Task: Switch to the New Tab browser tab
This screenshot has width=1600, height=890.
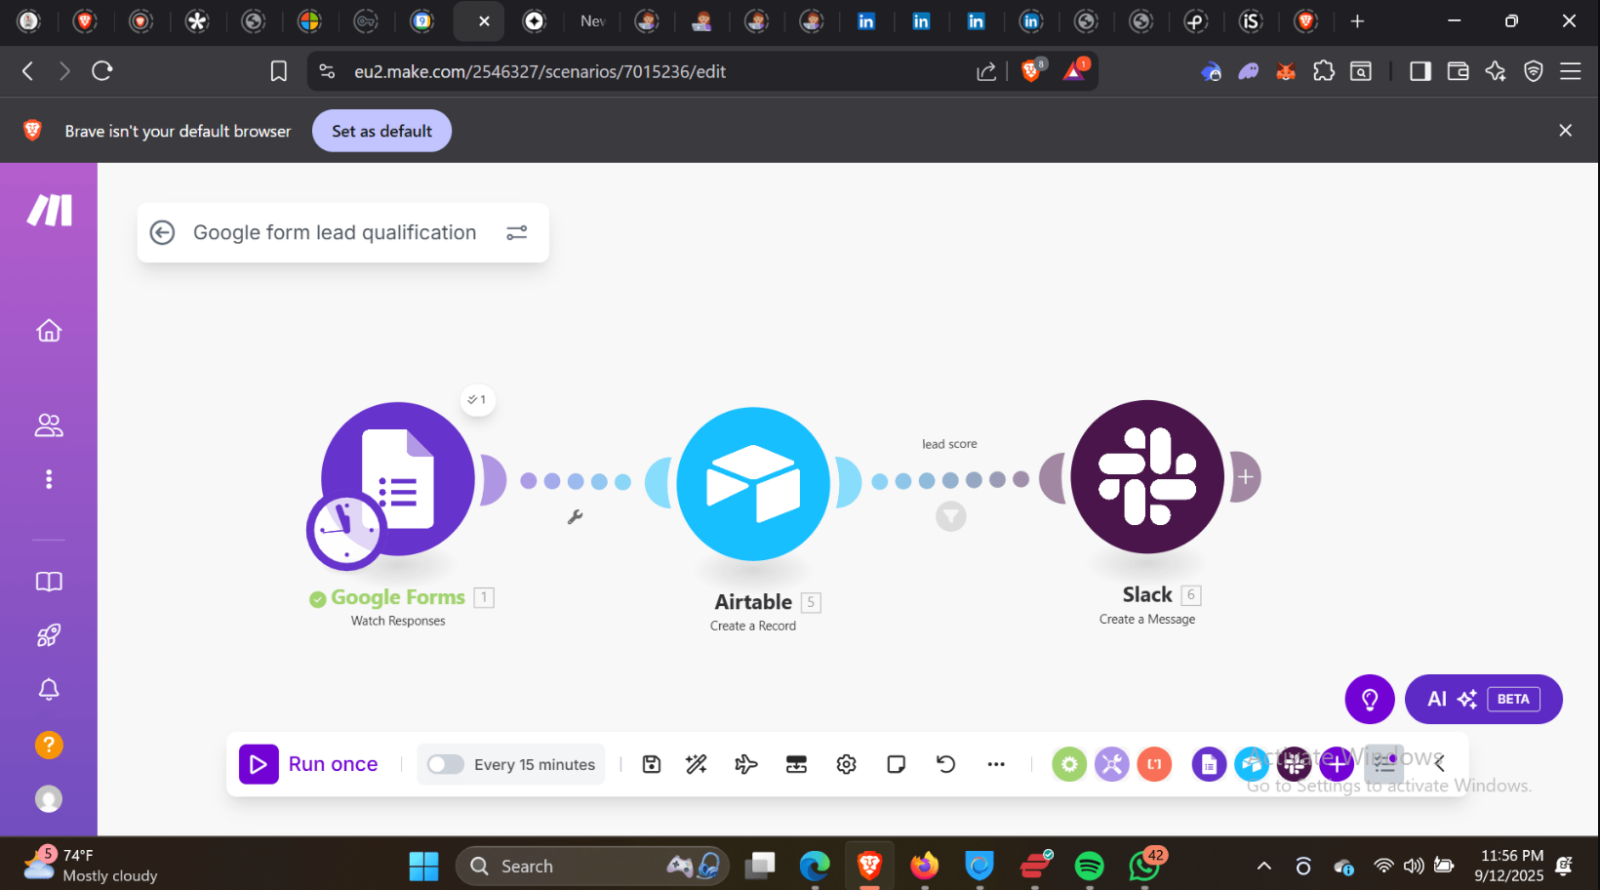Action: (592, 21)
